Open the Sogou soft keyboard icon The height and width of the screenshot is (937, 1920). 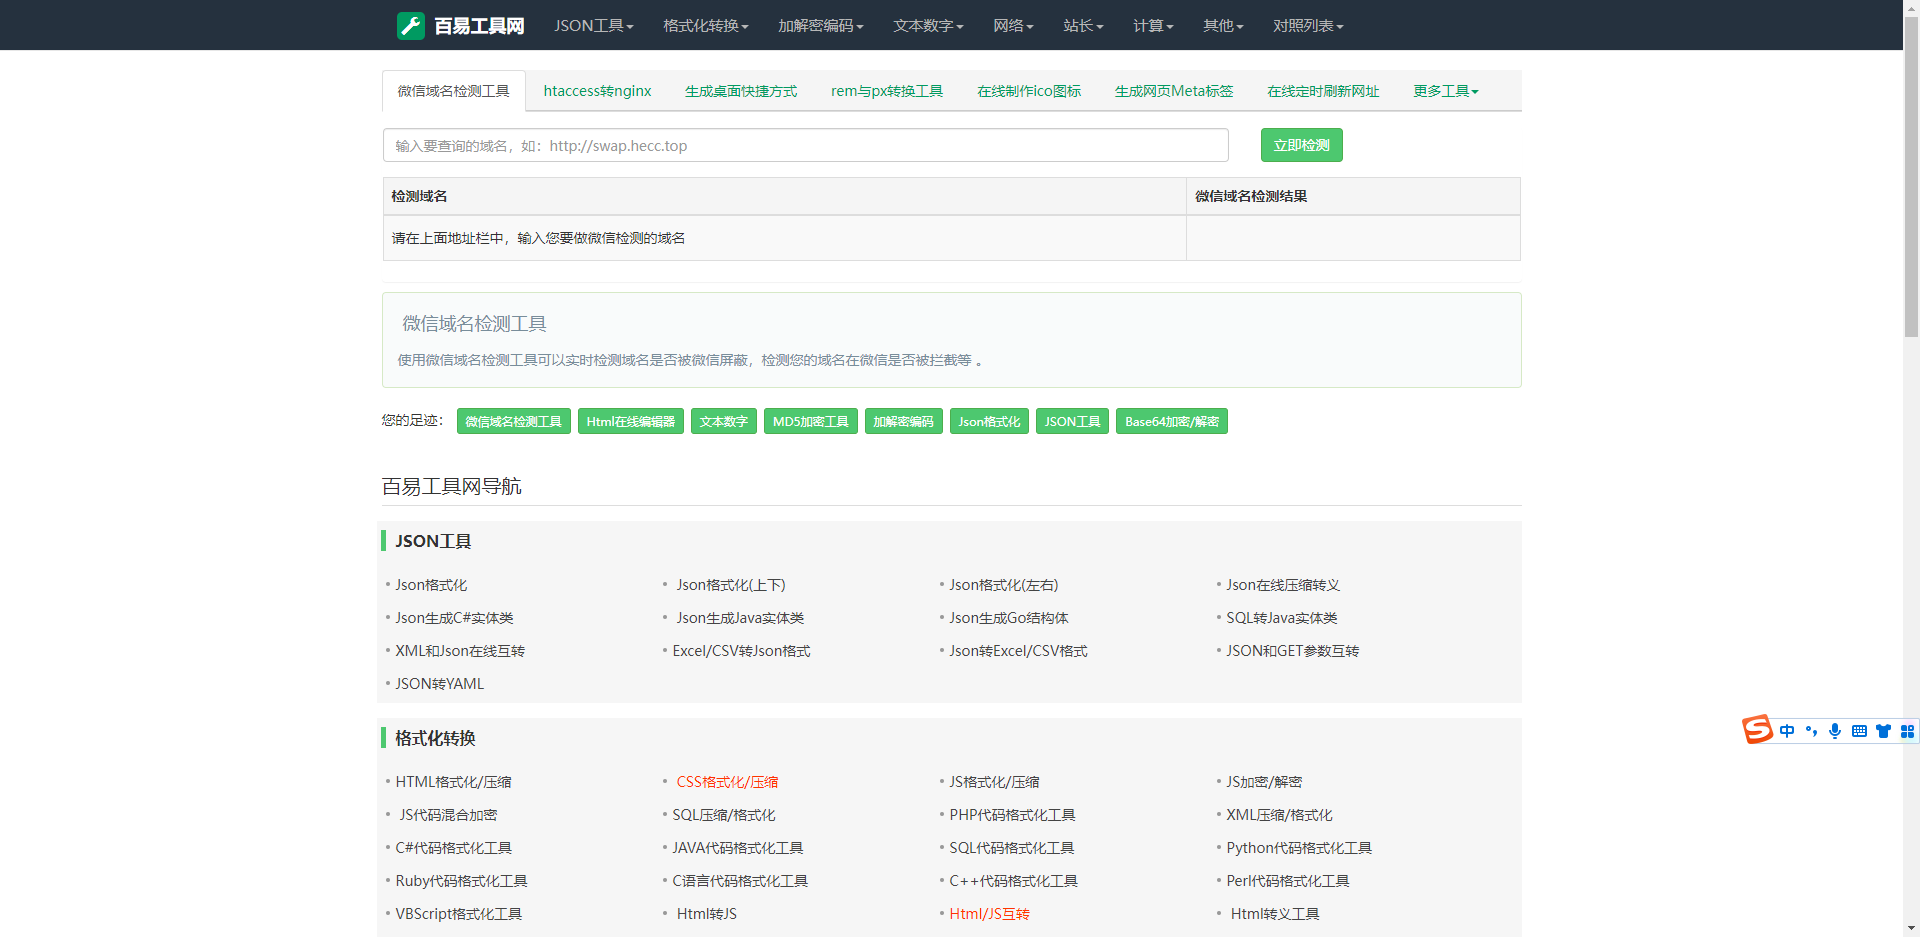tap(1859, 731)
